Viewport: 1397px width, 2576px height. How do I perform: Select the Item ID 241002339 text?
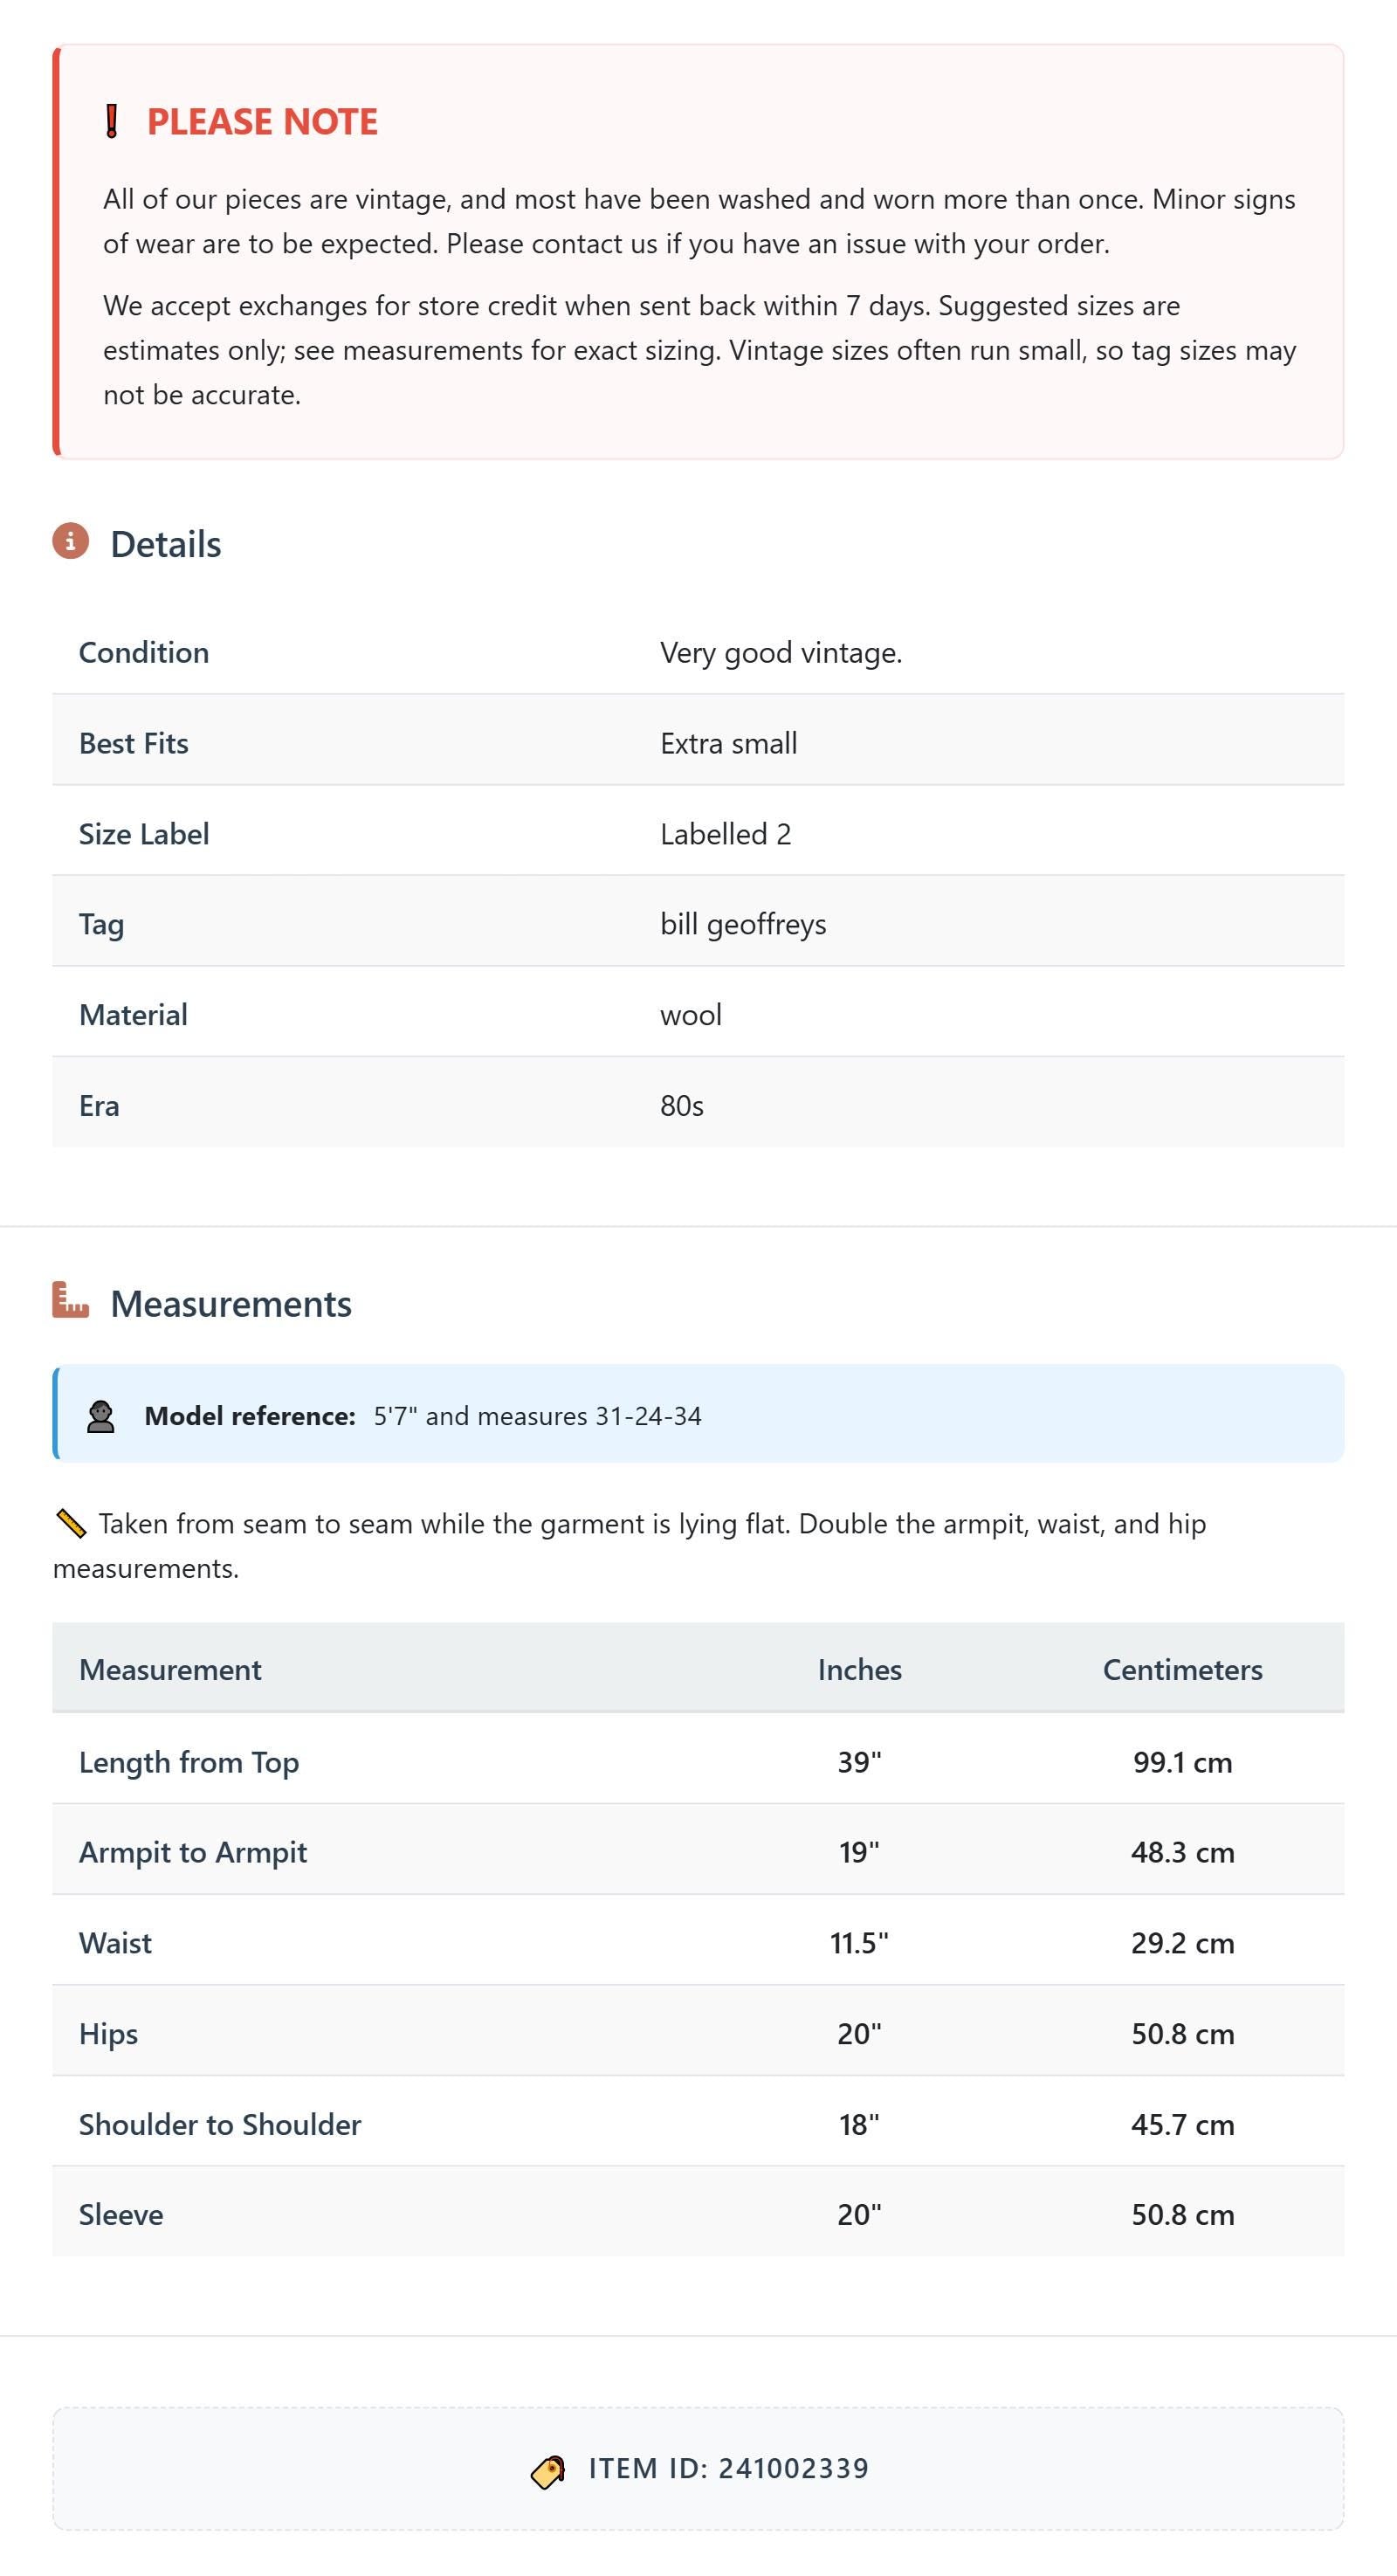click(x=729, y=2468)
